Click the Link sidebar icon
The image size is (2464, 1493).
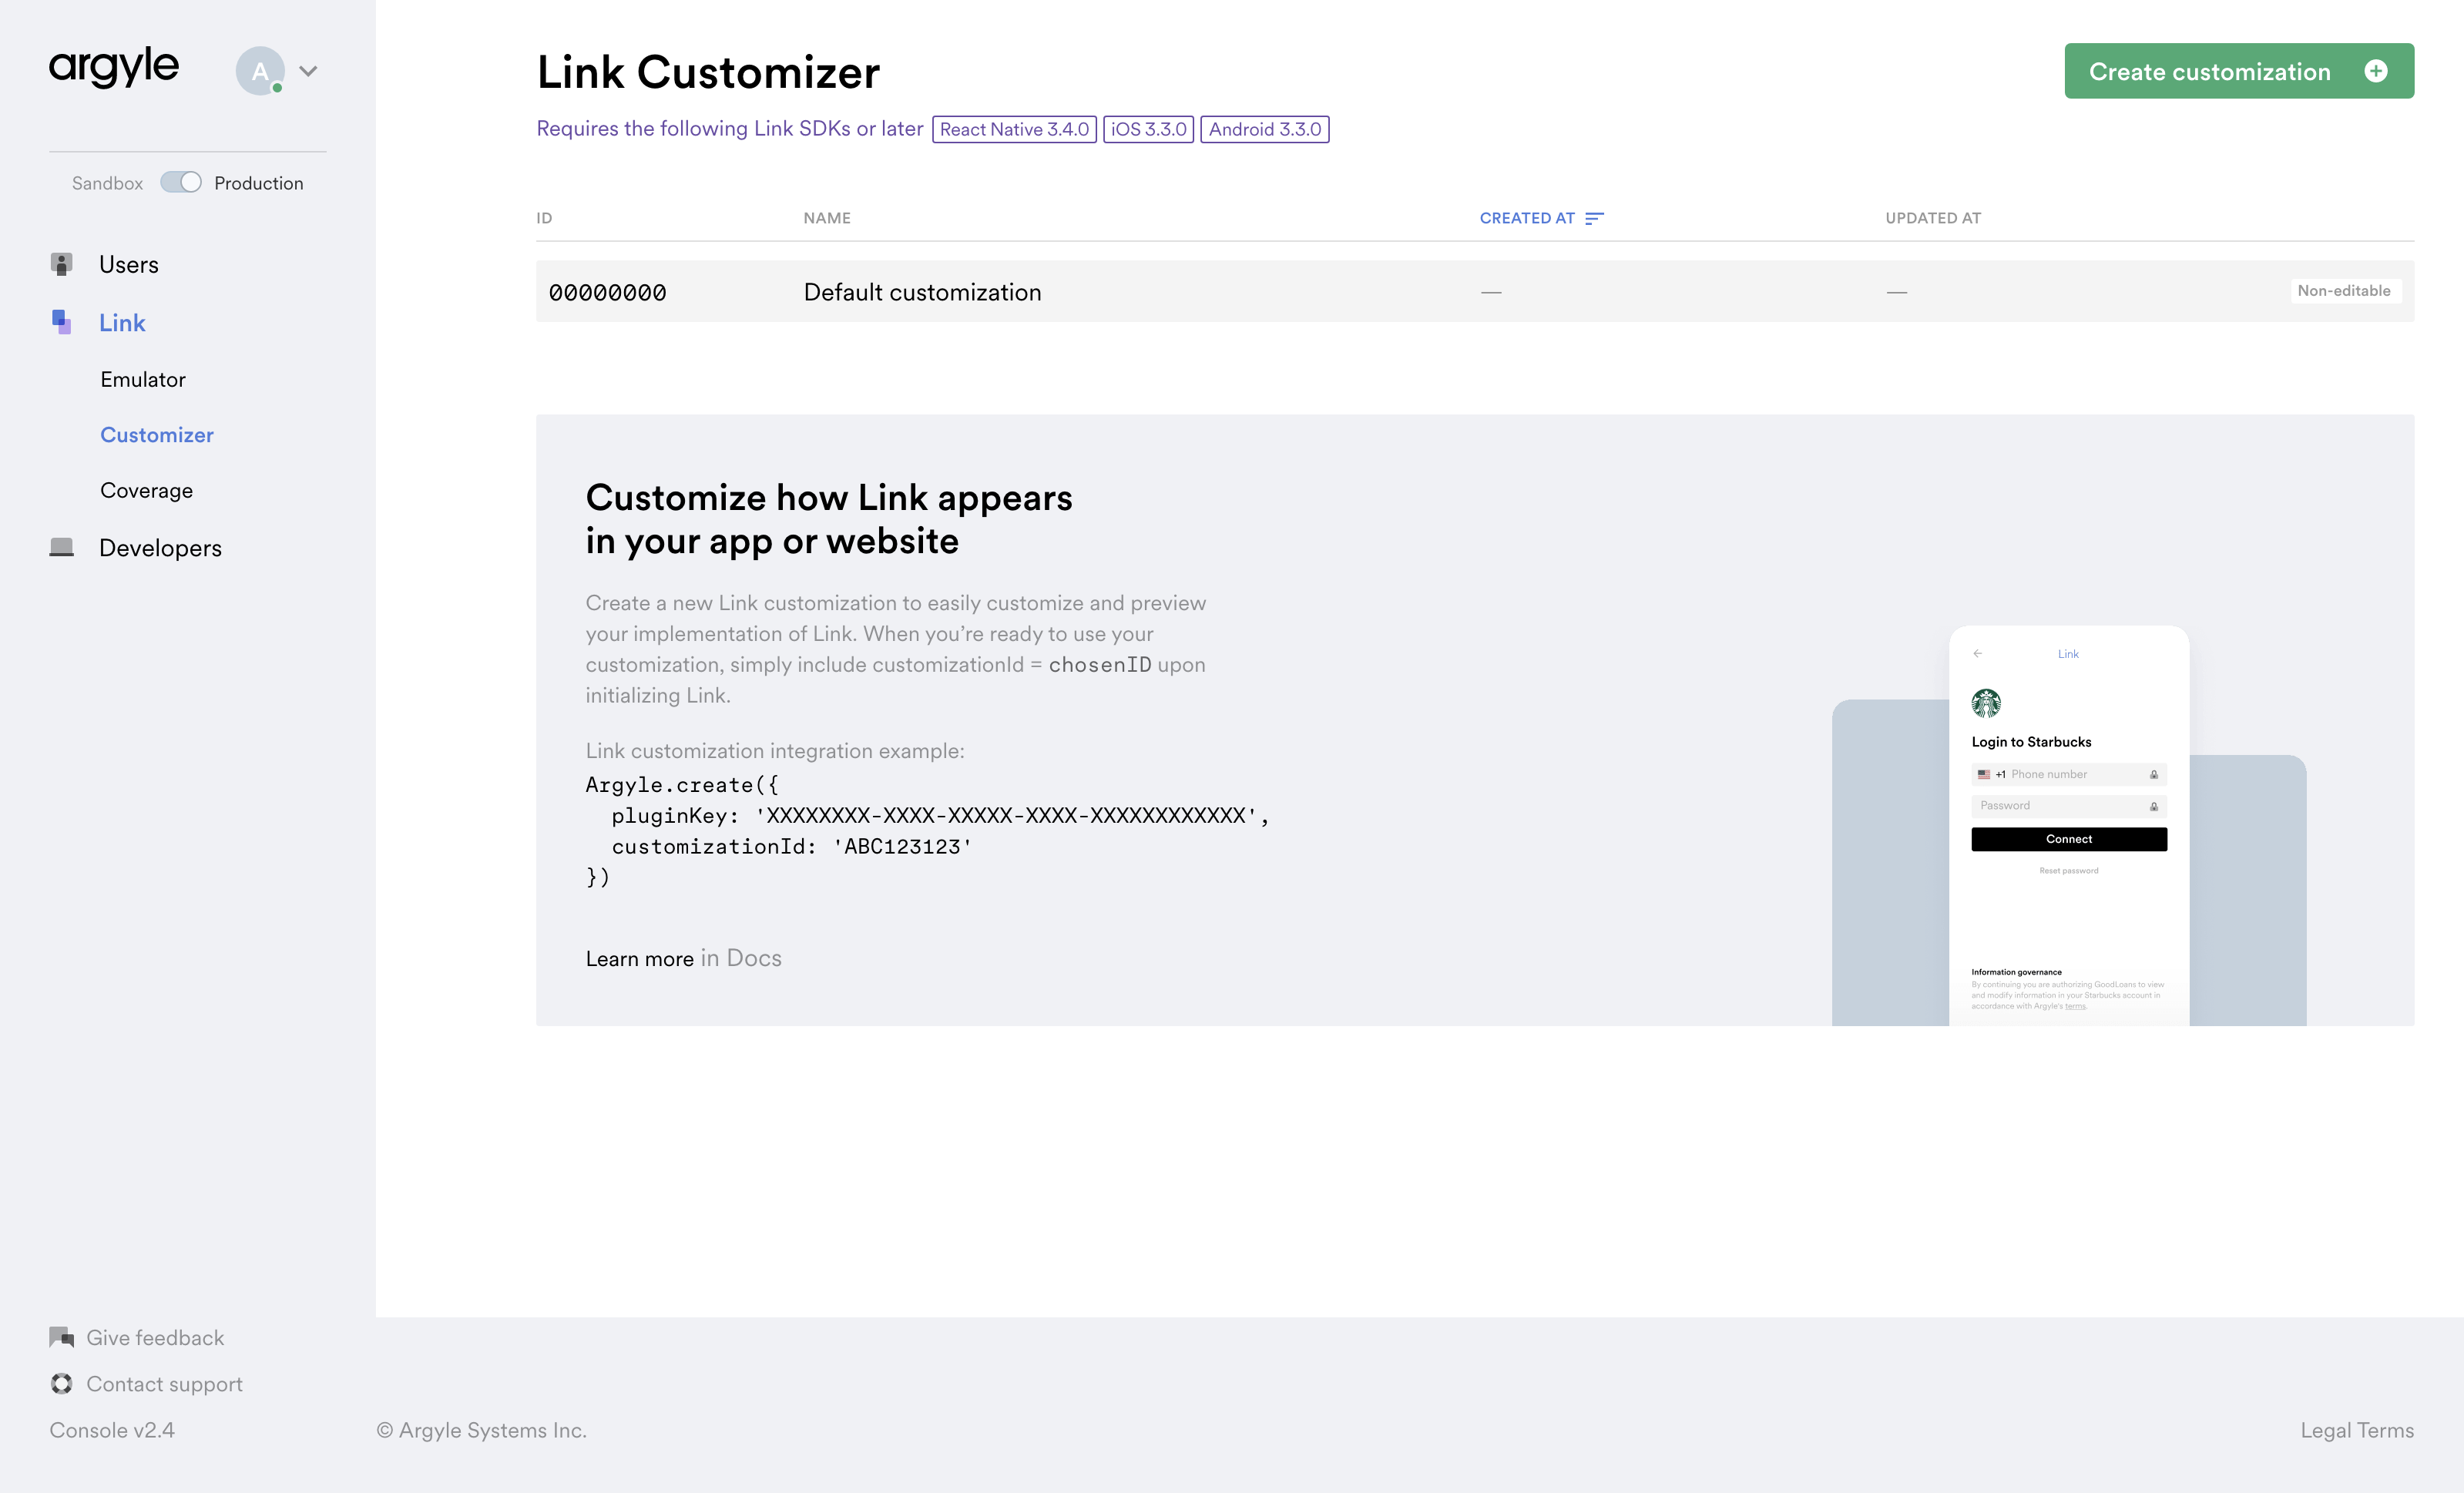(x=62, y=322)
